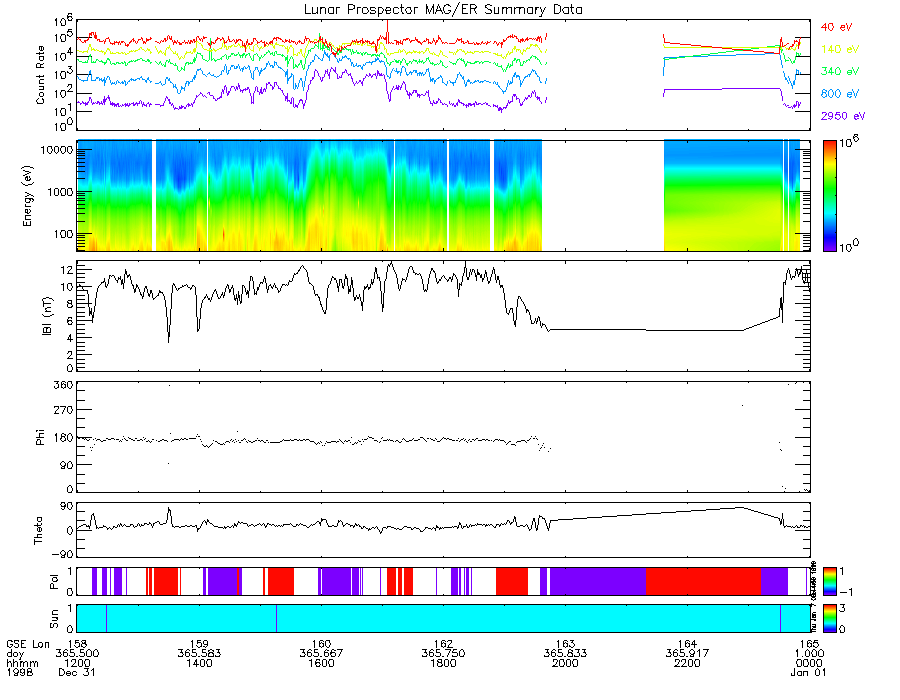900x700 pixels.
Task: Click the "2200" time tick label
Action: coord(688,663)
